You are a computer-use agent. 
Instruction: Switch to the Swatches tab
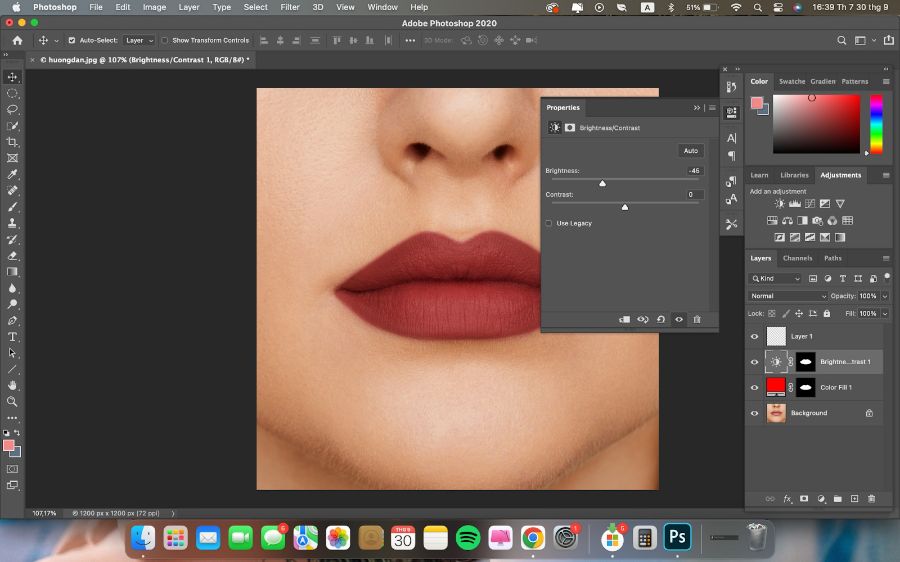pyautogui.click(x=792, y=82)
